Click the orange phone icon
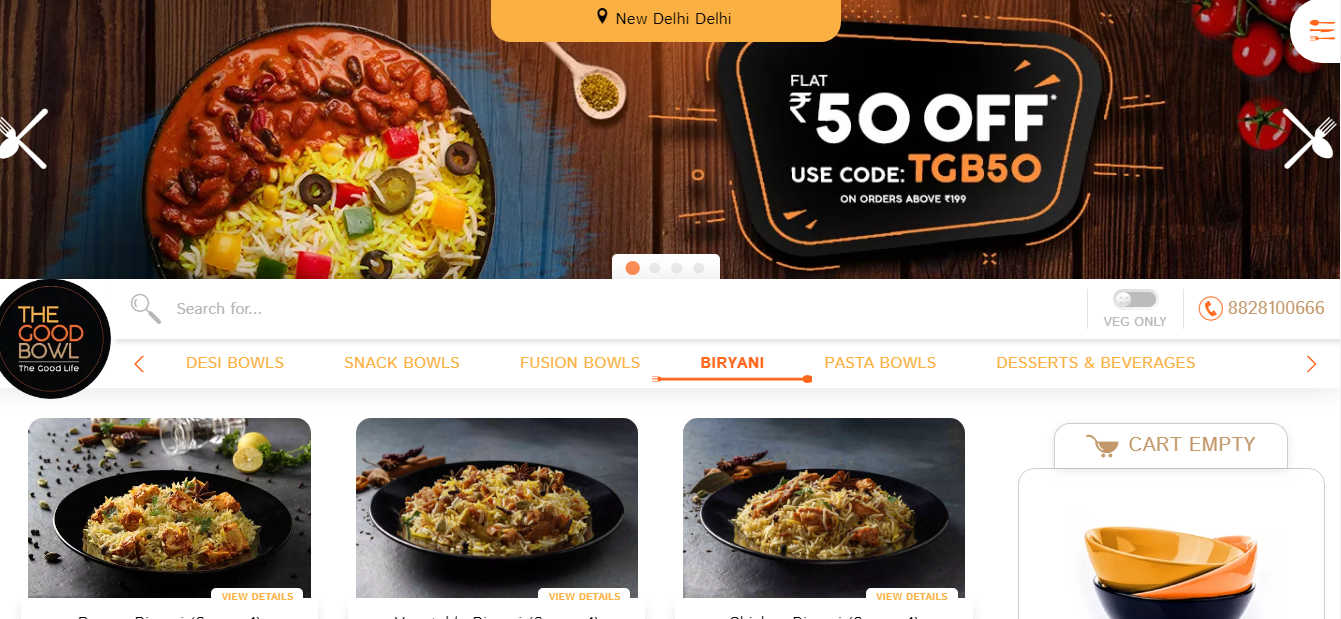This screenshot has height=619, width=1341. coord(1210,309)
